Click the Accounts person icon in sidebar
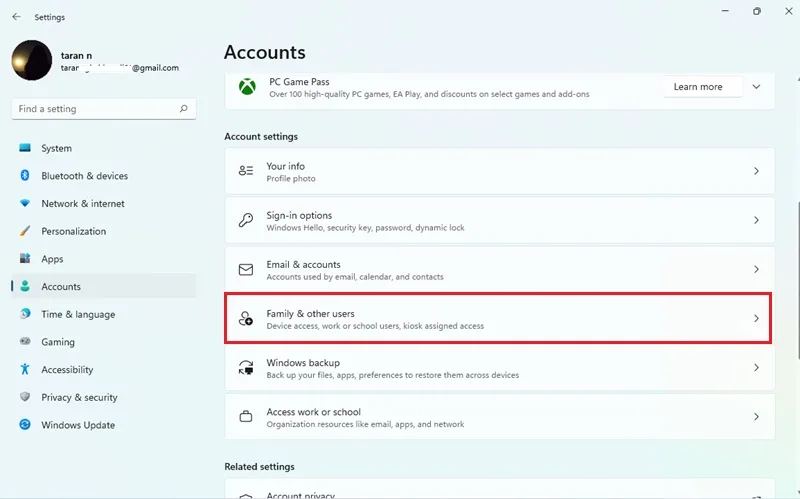The width and height of the screenshot is (800, 499). tap(24, 286)
